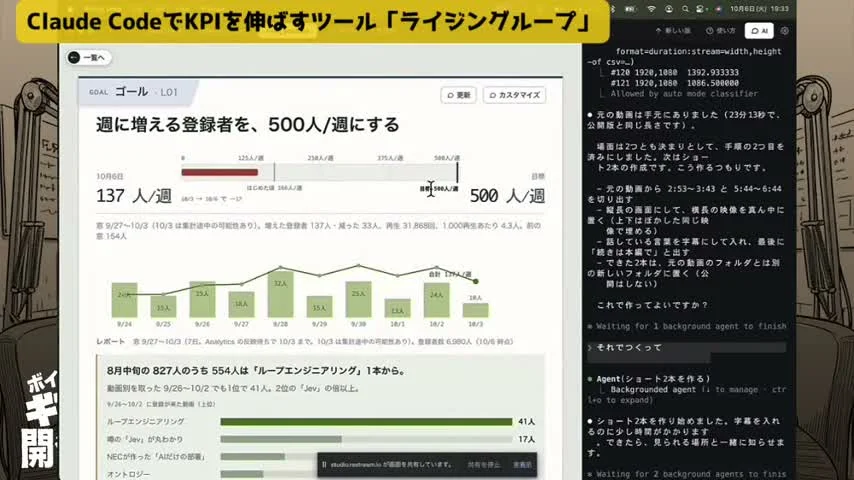Click the 9/24 bar in the chart

coord(124,300)
